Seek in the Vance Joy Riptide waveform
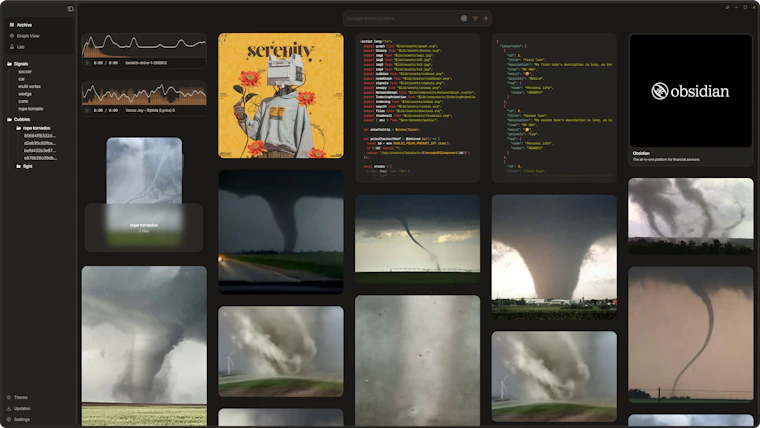This screenshot has height=428, width=760. (x=144, y=93)
